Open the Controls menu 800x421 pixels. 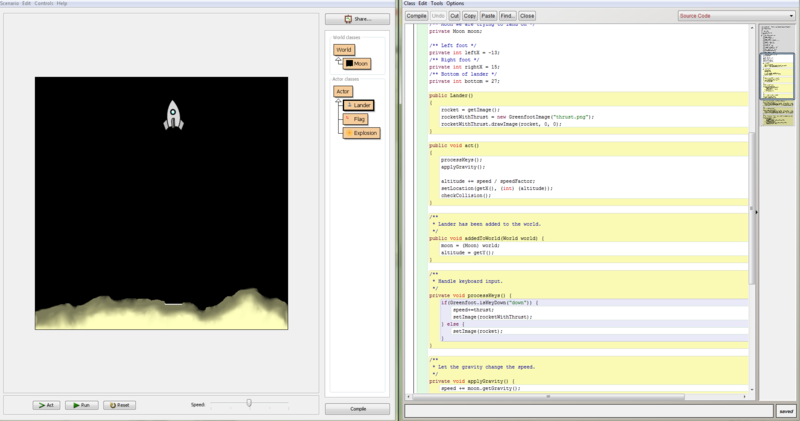tap(44, 4)
